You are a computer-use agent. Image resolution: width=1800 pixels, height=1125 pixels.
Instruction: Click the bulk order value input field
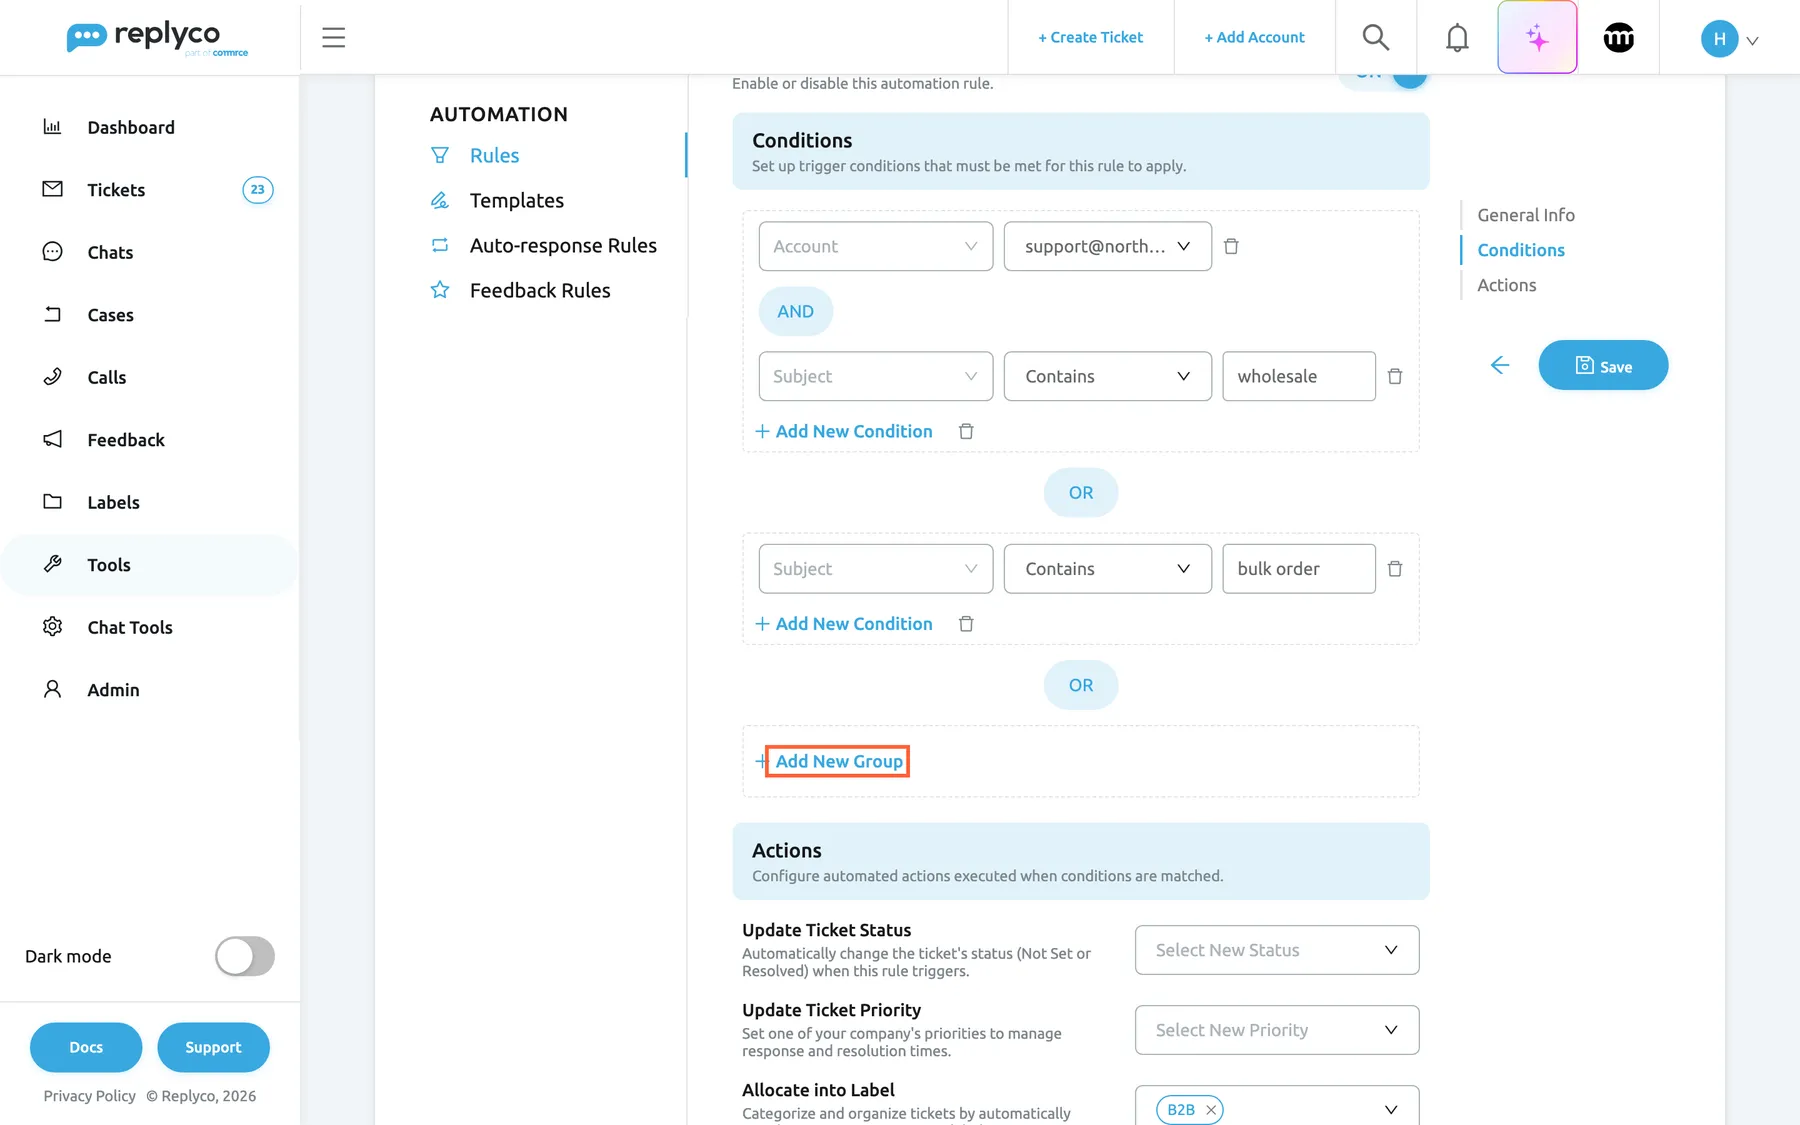pyautogui.click(x=1299, y=569)
